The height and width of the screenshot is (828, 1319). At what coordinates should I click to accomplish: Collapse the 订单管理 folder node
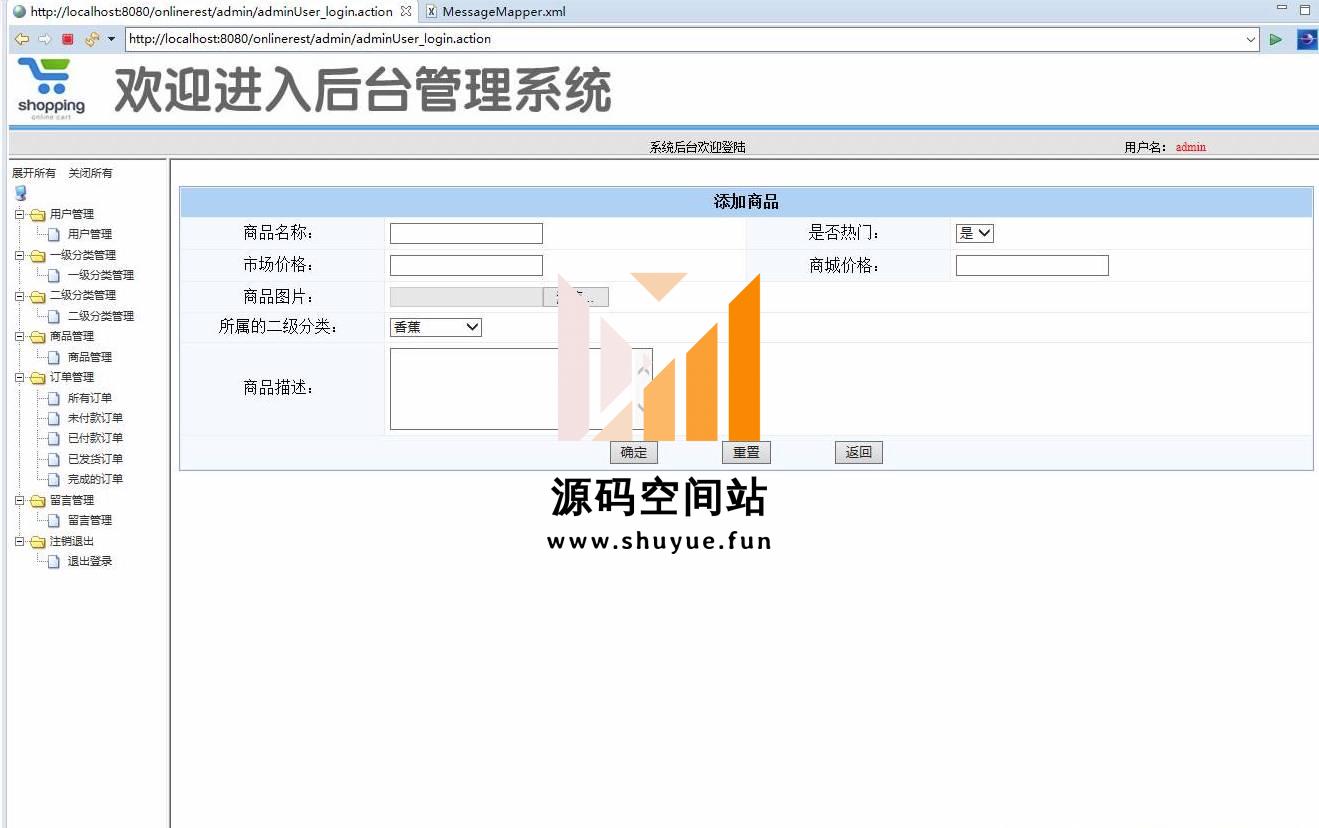19,377
